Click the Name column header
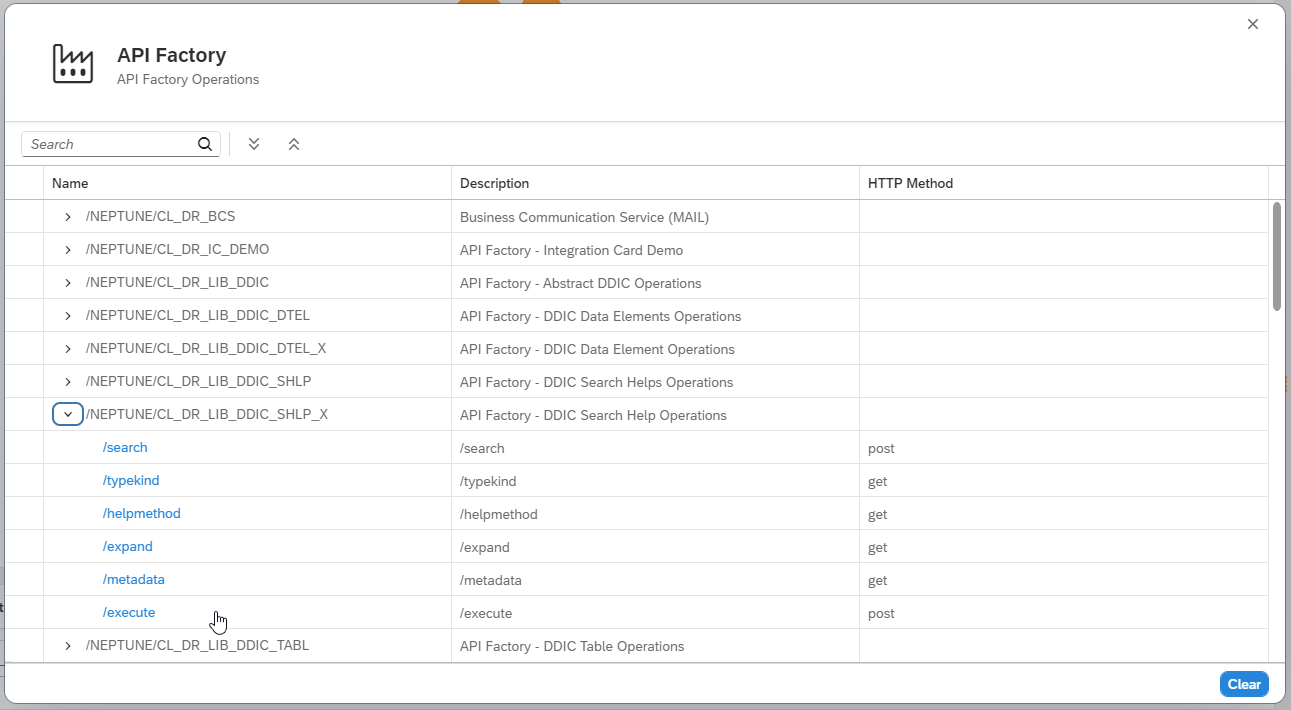 click(x=70, y=183)
